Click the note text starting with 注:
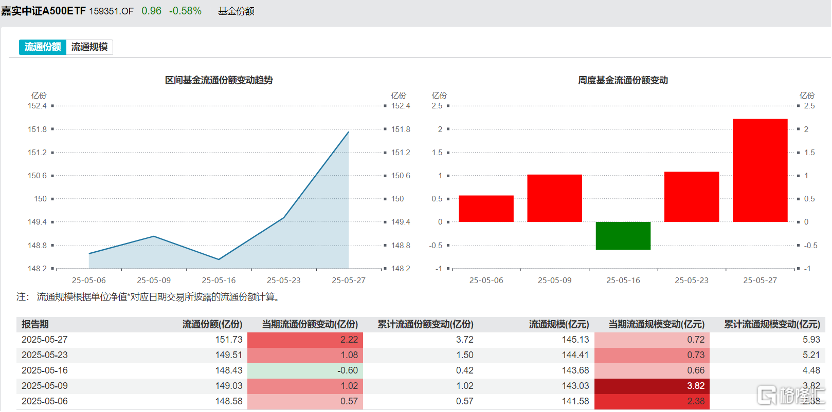This screenshot has width=832, height=412. tap(148, 298)
